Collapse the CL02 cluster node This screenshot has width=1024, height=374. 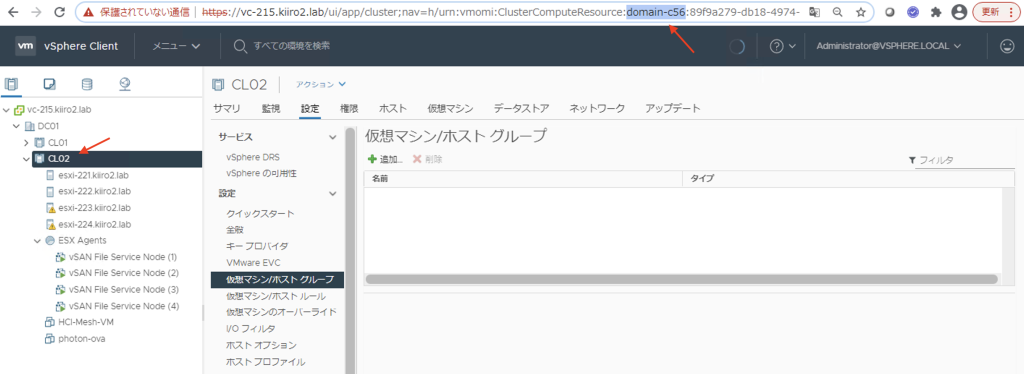click(27, 159)
